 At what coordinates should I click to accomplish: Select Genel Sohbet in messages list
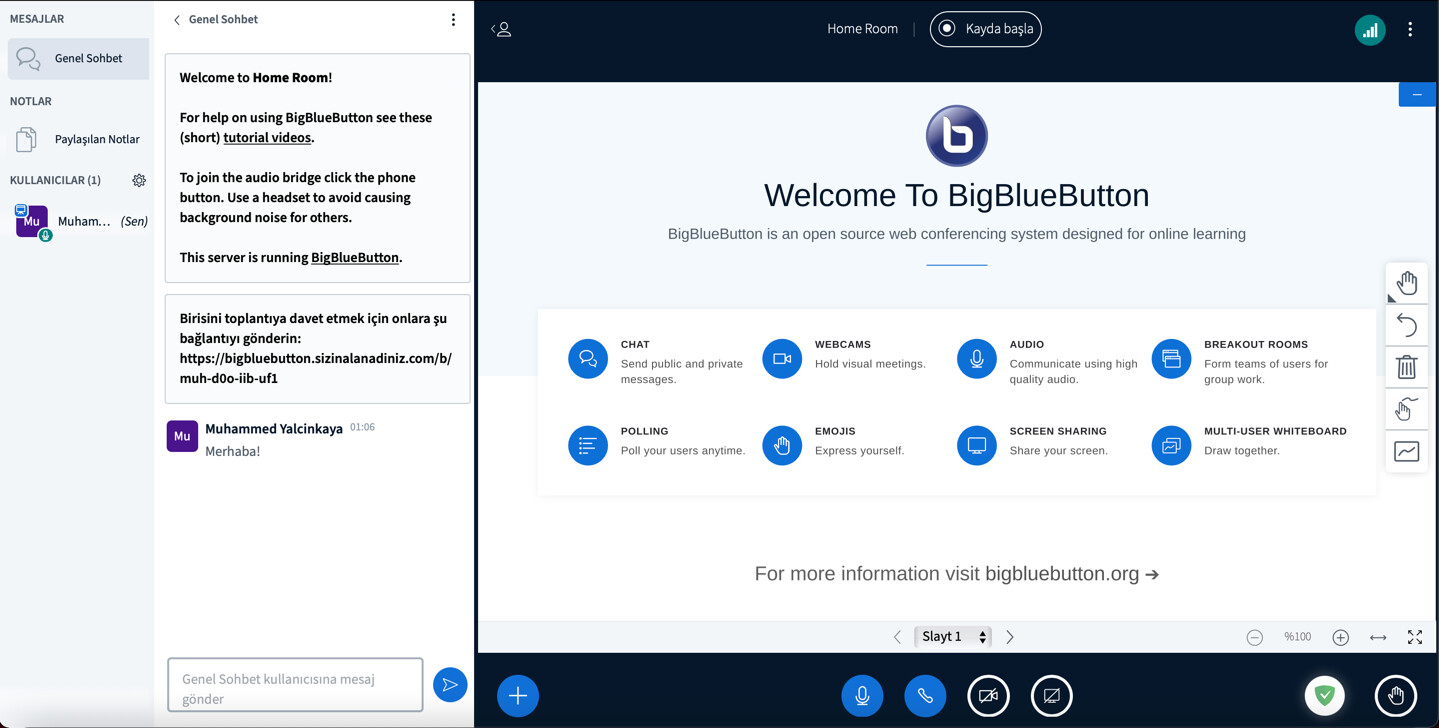point(78,59)
